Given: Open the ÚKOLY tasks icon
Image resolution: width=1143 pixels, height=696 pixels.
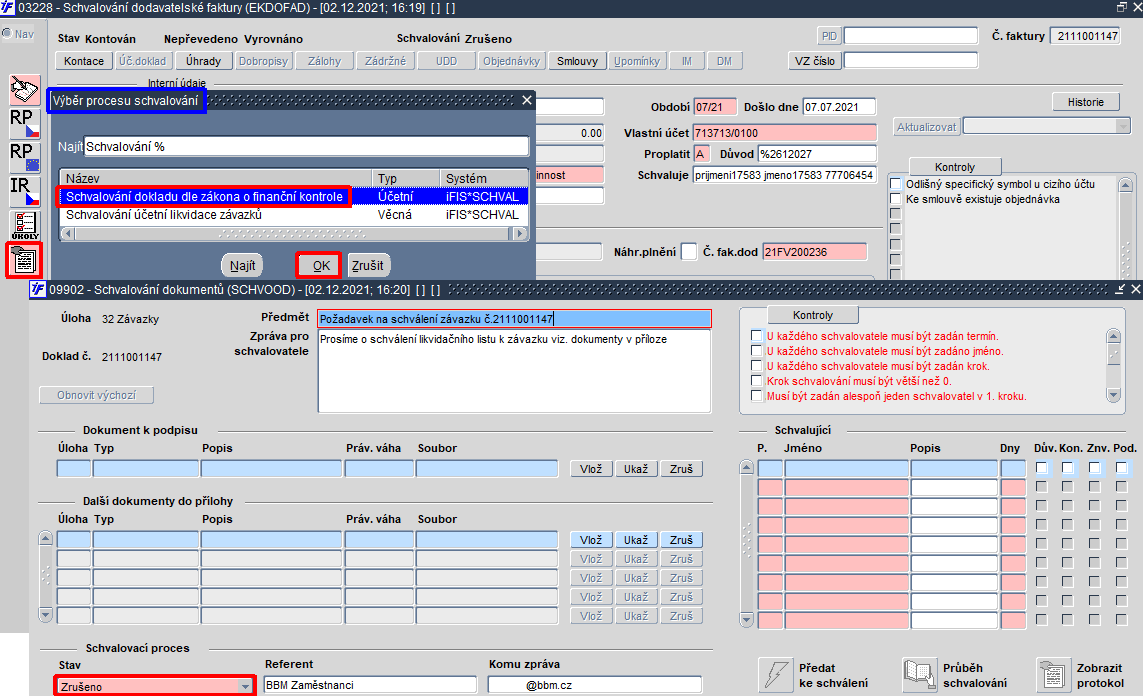Looking at the screenshot, I should [x=24, y=226].
